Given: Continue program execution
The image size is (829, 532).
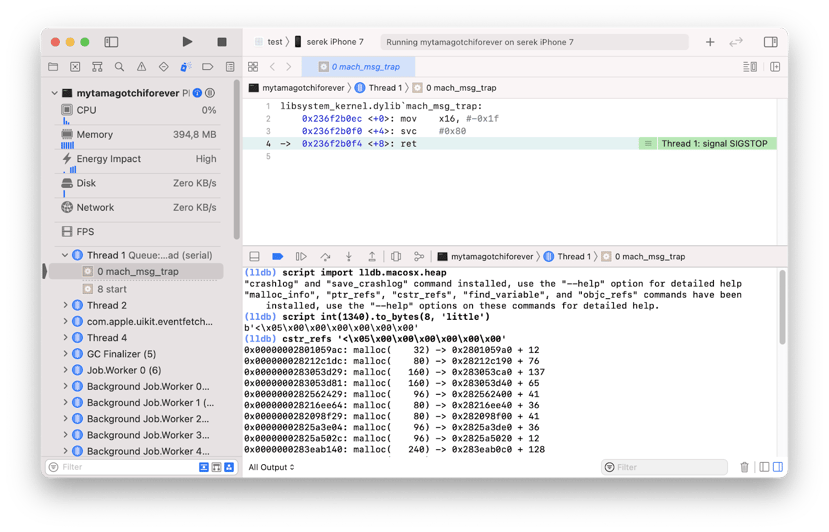Looking at the screenshot, I should click(301, 256).
